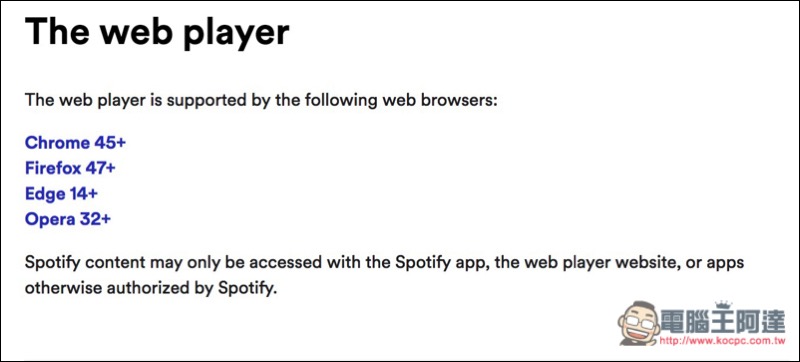800x362 pixels.
Task: Open the http://www.kocpc.com.tw watermark URL
Action: pyautogui.click(x=722, y=341)
